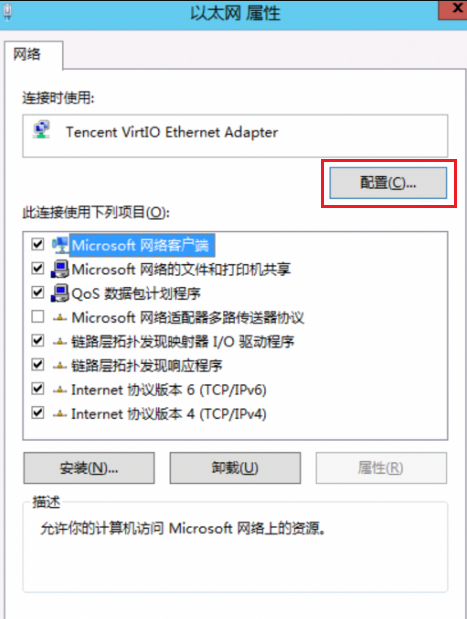Viewport: 467px width, 619px height.
Task: Click the 链路层拓扑发现映射器 I/O 驱动程序 icon
Action: pos(60,342)
